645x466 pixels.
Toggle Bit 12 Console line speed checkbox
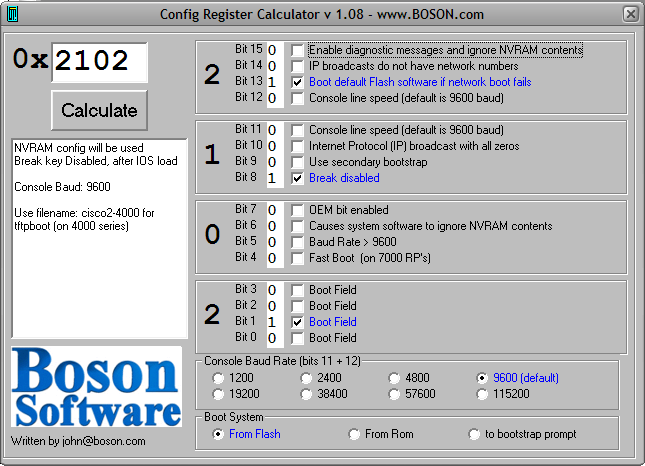click(x=297, y=98)
